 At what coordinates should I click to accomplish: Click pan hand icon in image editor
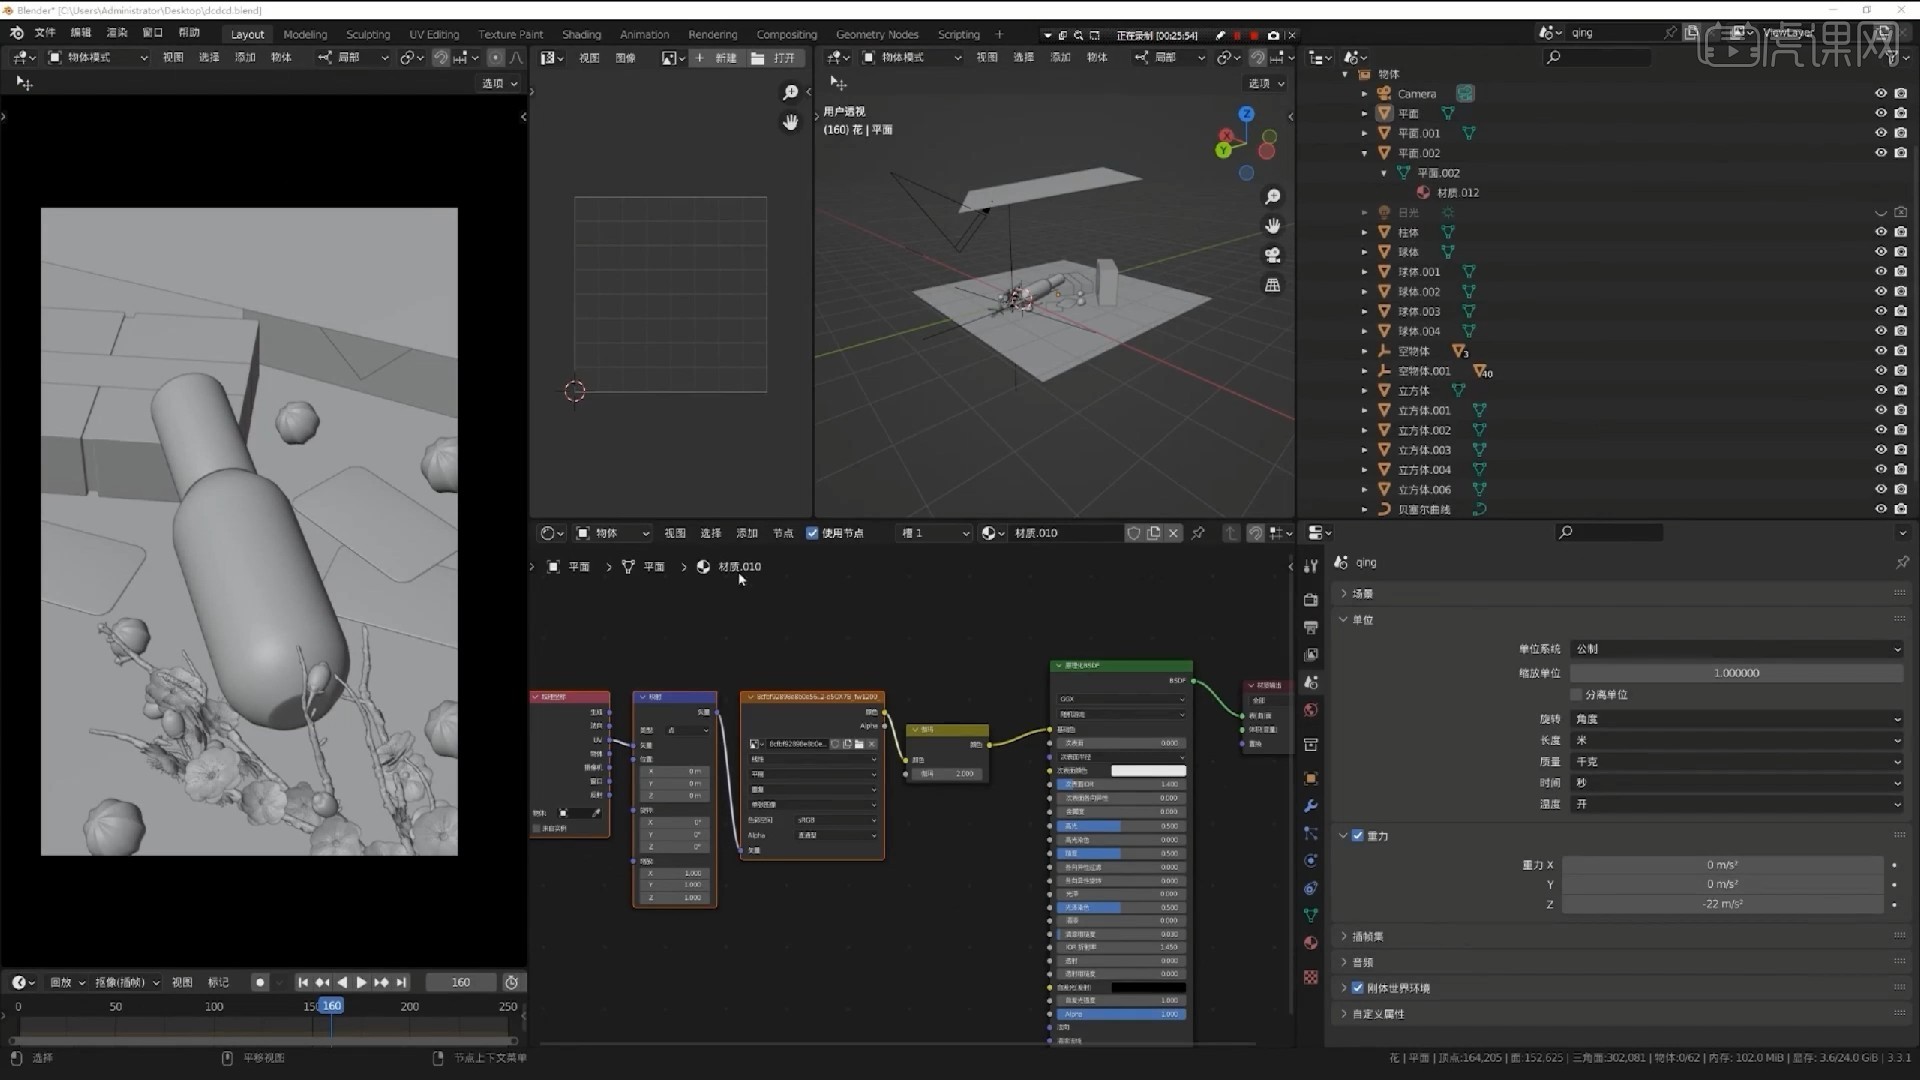(790, 122)
